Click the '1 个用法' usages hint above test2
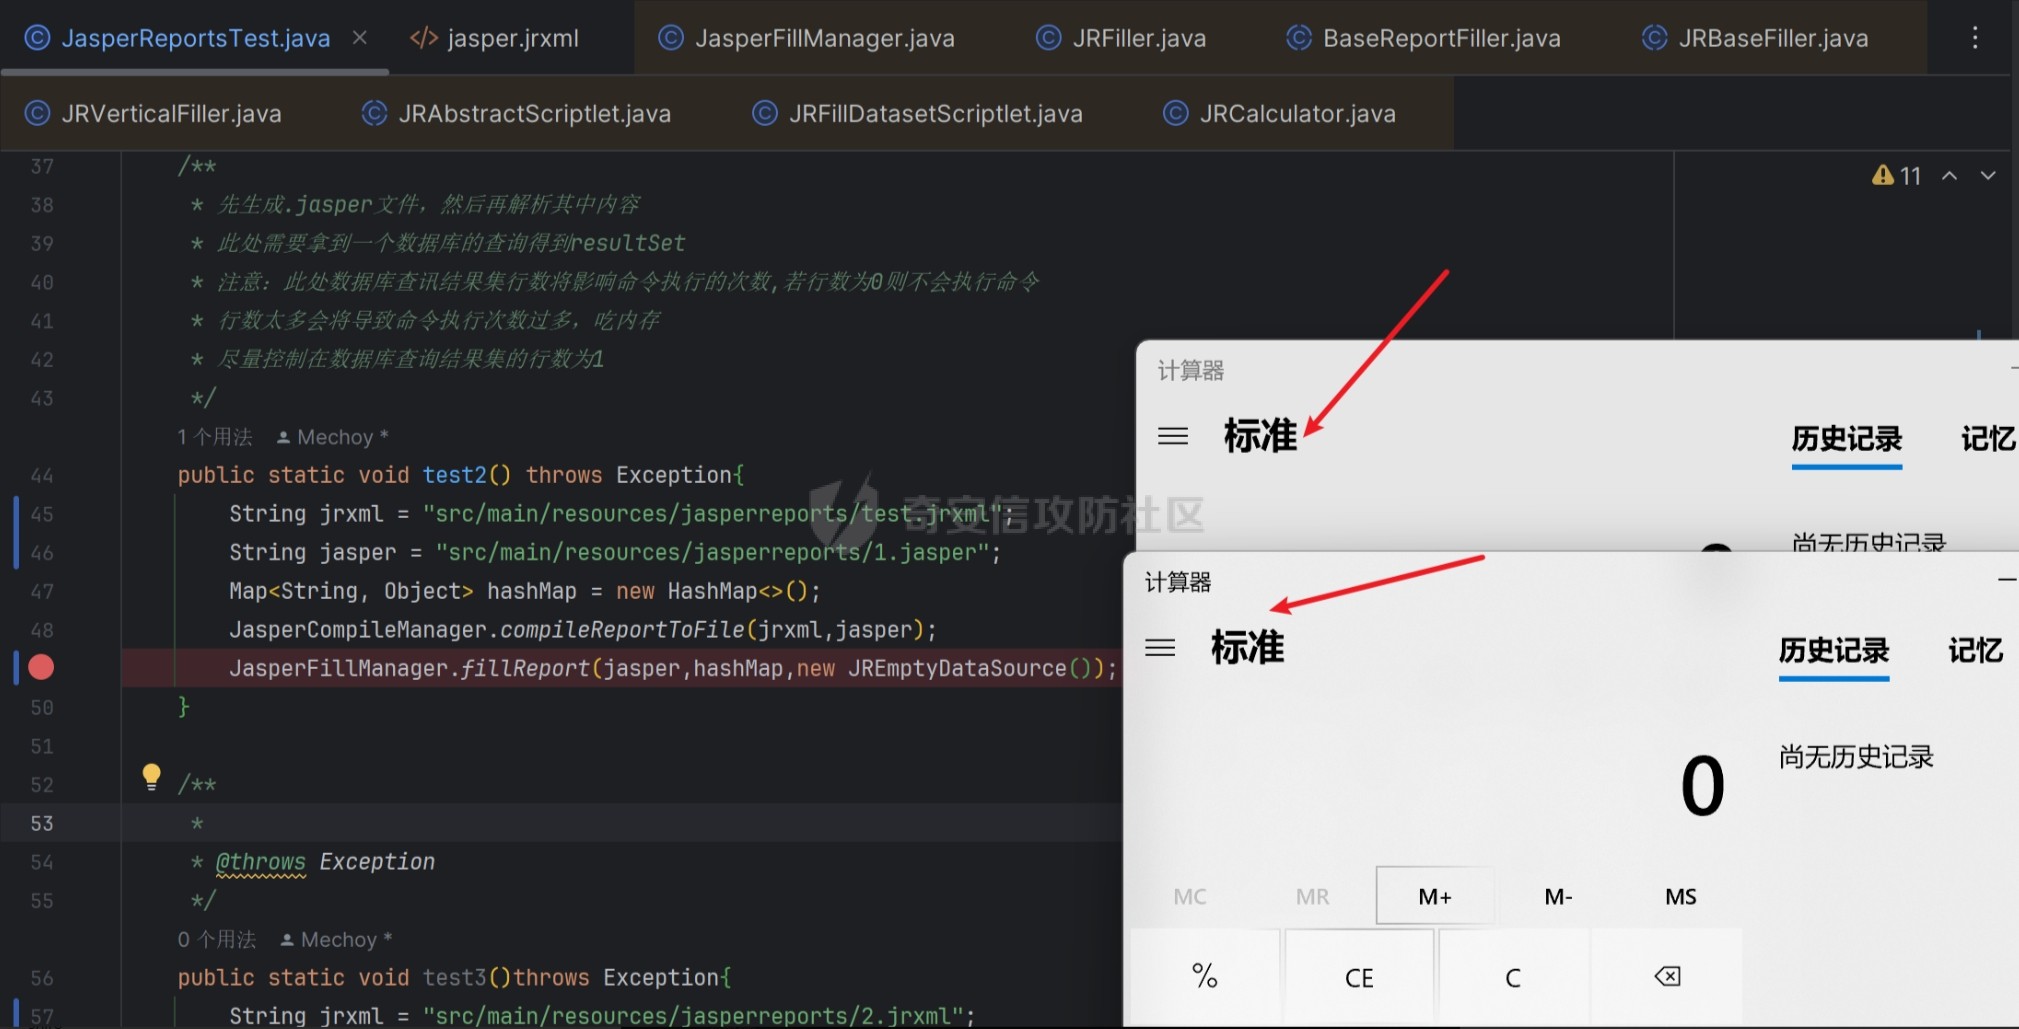This screenshot has width=2019, height=1029. (215, 437)
